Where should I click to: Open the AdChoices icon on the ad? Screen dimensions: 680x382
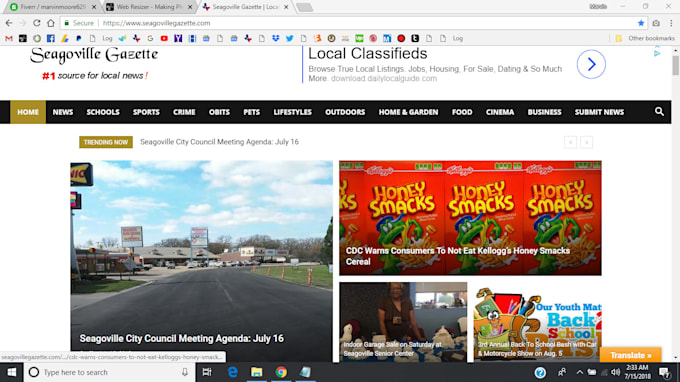coord(657,53)
